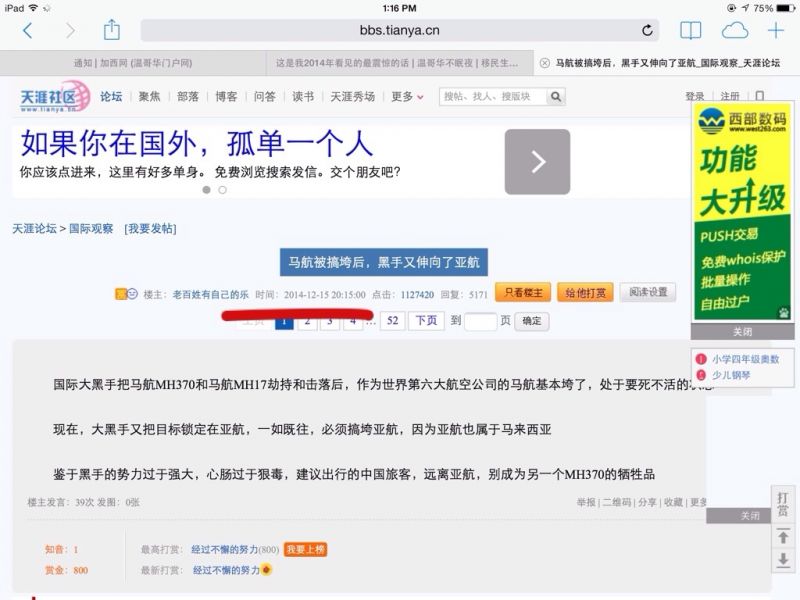Open 国际观察 breadcrumb link
800x600 pixels.
(91, 229)
